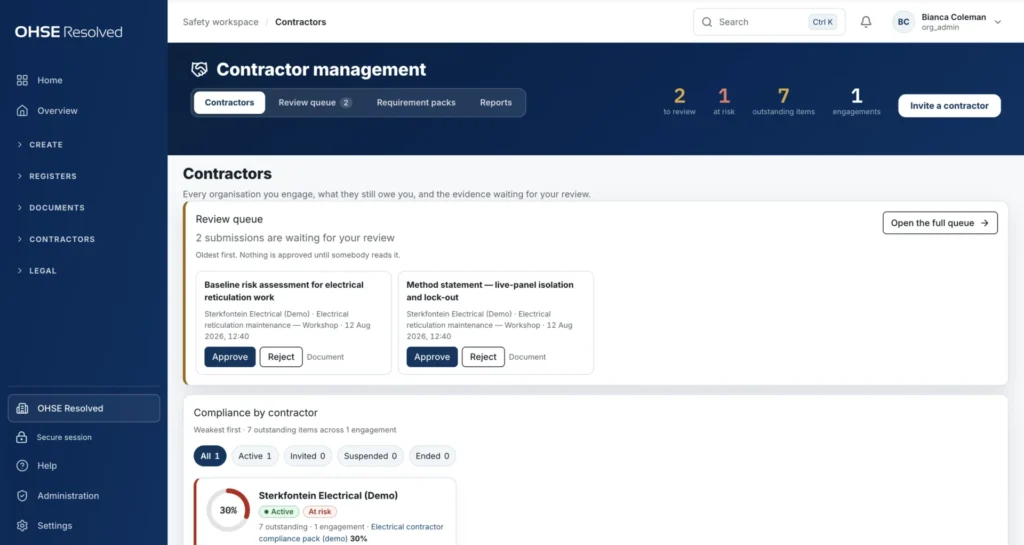Open the Requirement packs tab
This screenshot has height=545, width=1024.
point(416,102)
